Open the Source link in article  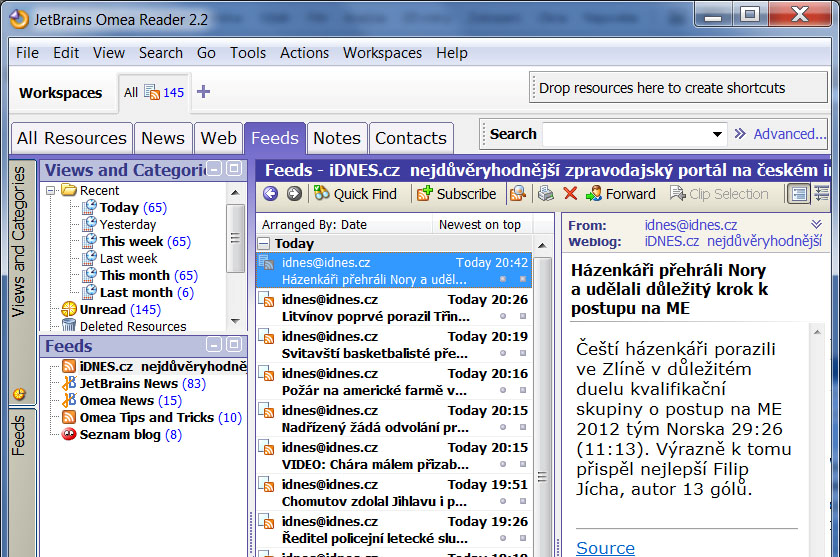(605, 548)
